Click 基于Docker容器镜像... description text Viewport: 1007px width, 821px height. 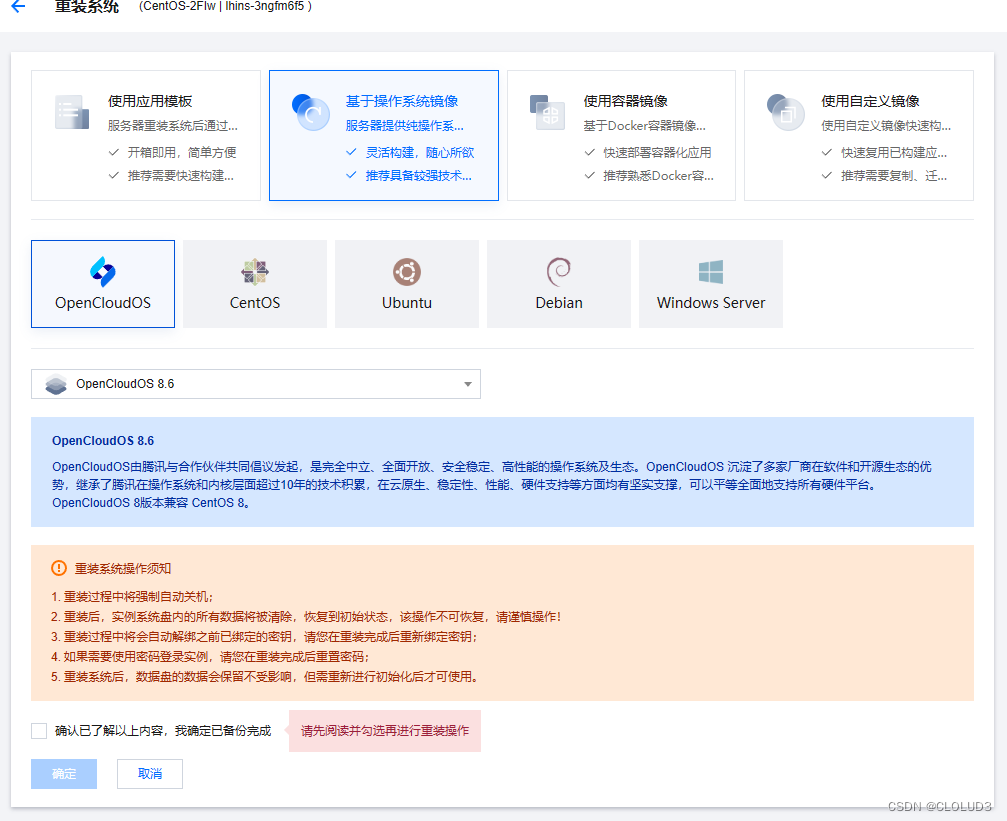click(645, 125)
